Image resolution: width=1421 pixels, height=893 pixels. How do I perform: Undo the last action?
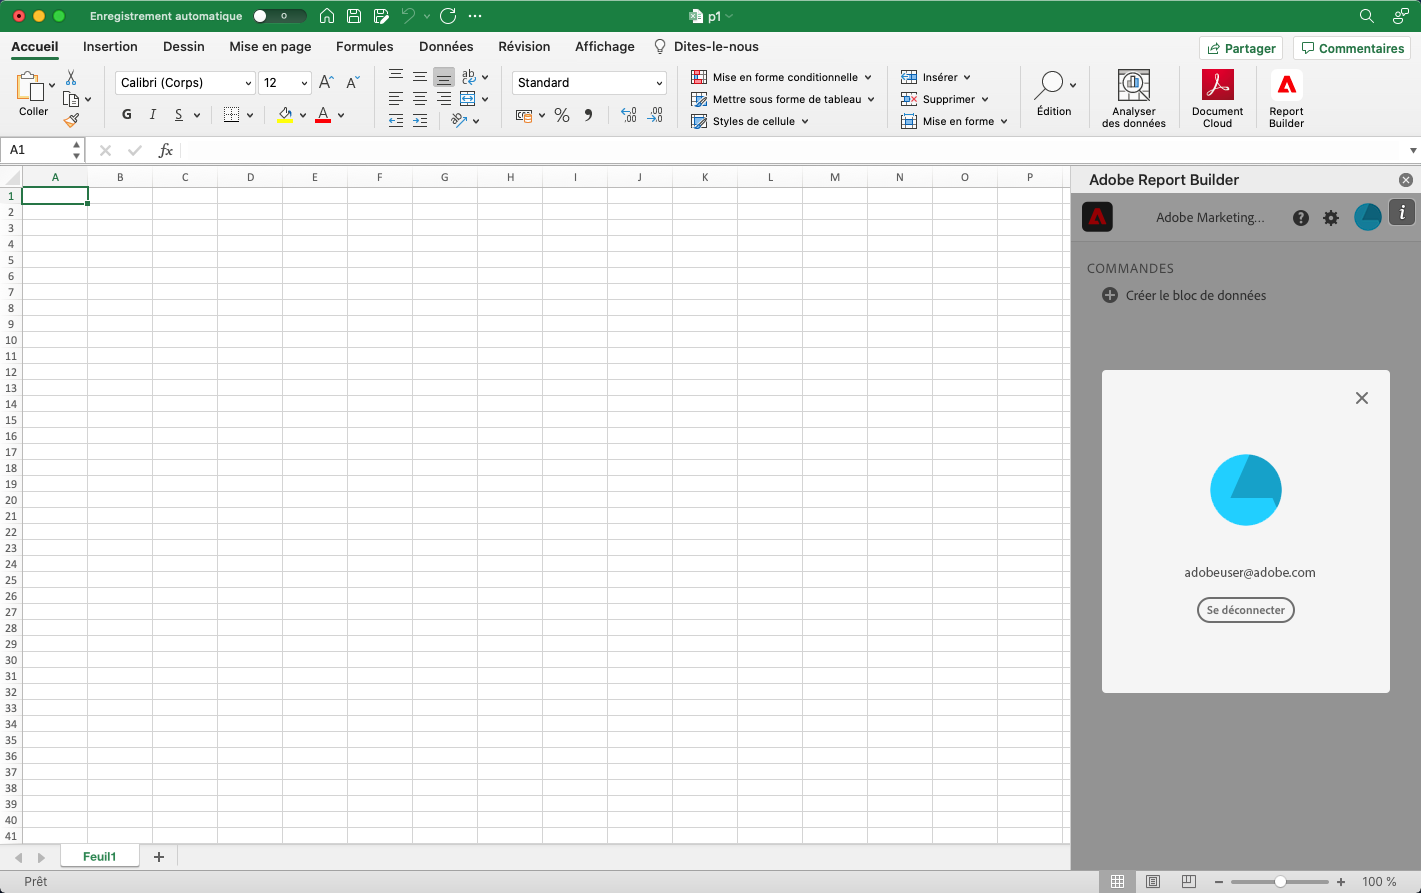coord(408,16)
